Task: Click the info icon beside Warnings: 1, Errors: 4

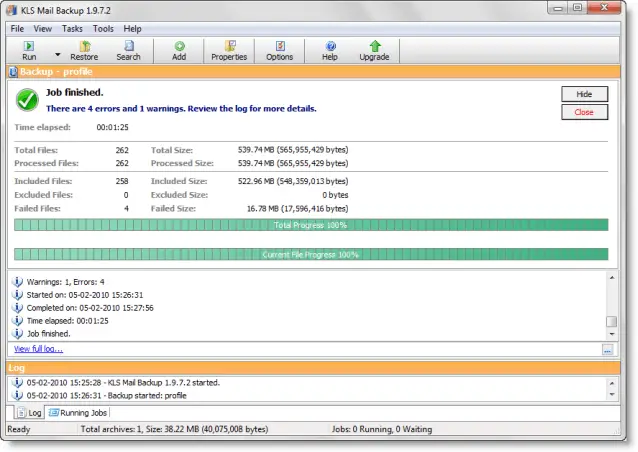Action: click(17, 282)
